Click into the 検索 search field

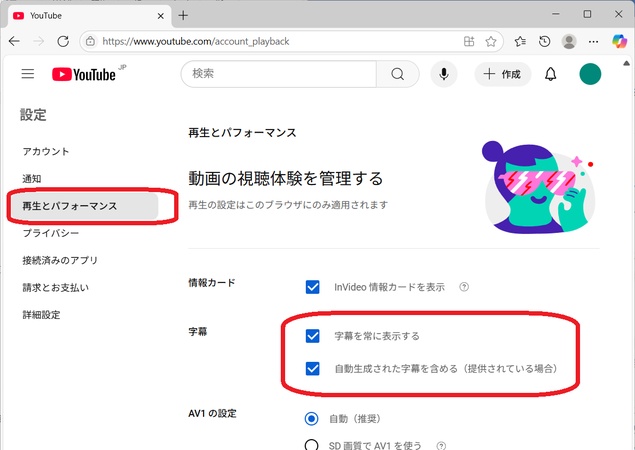[279, 74]
